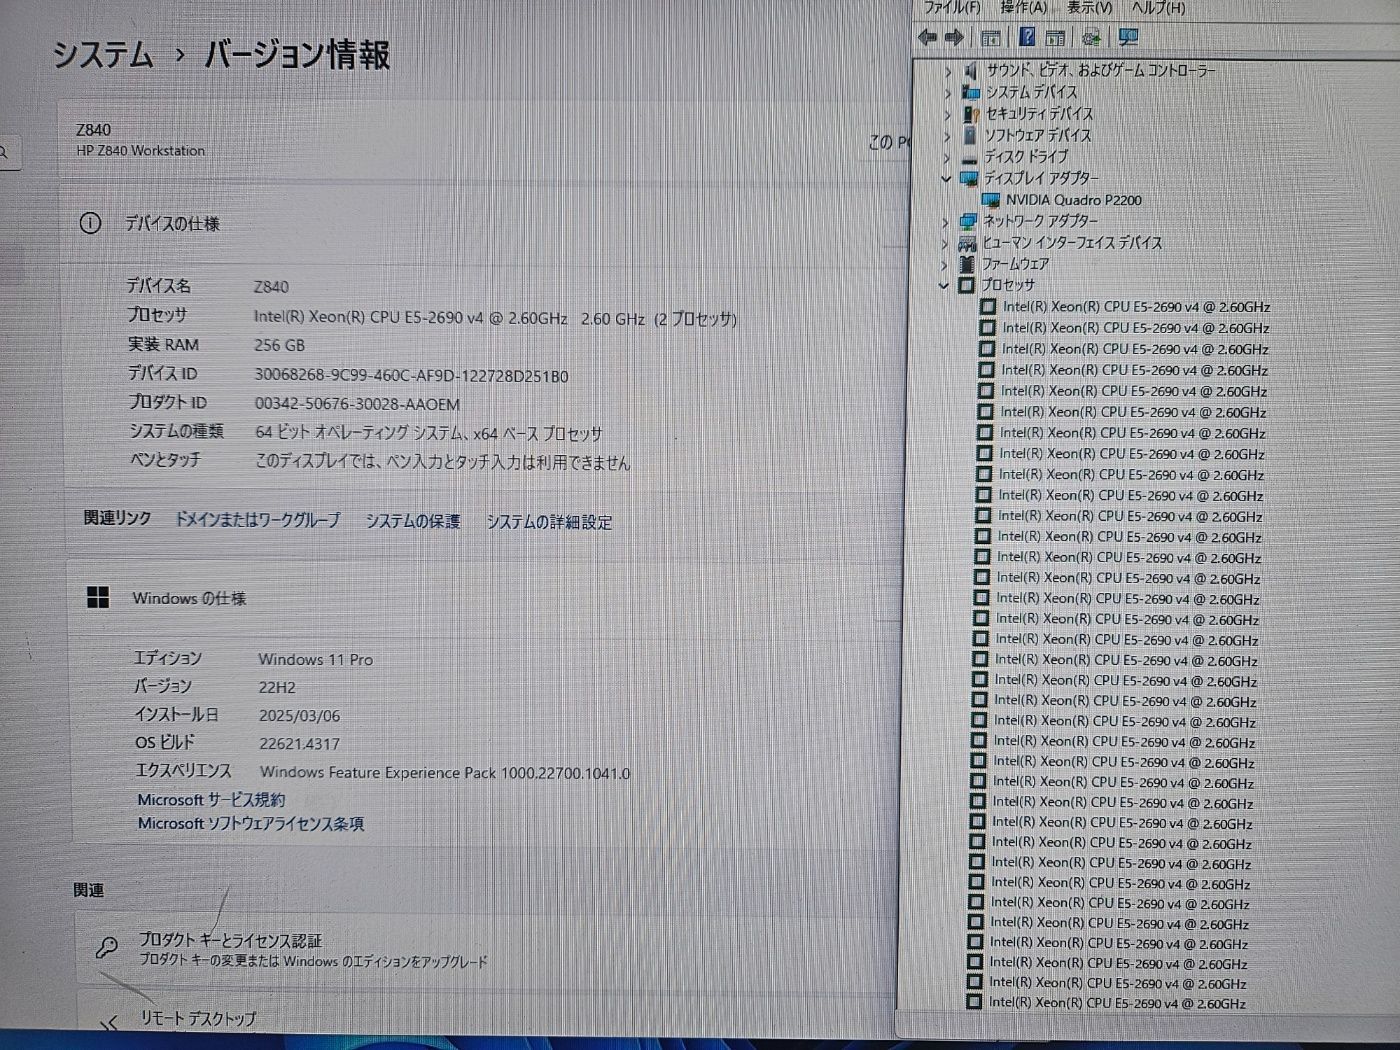Click the セキュリティ デバイス key icon

click(970, 114)
